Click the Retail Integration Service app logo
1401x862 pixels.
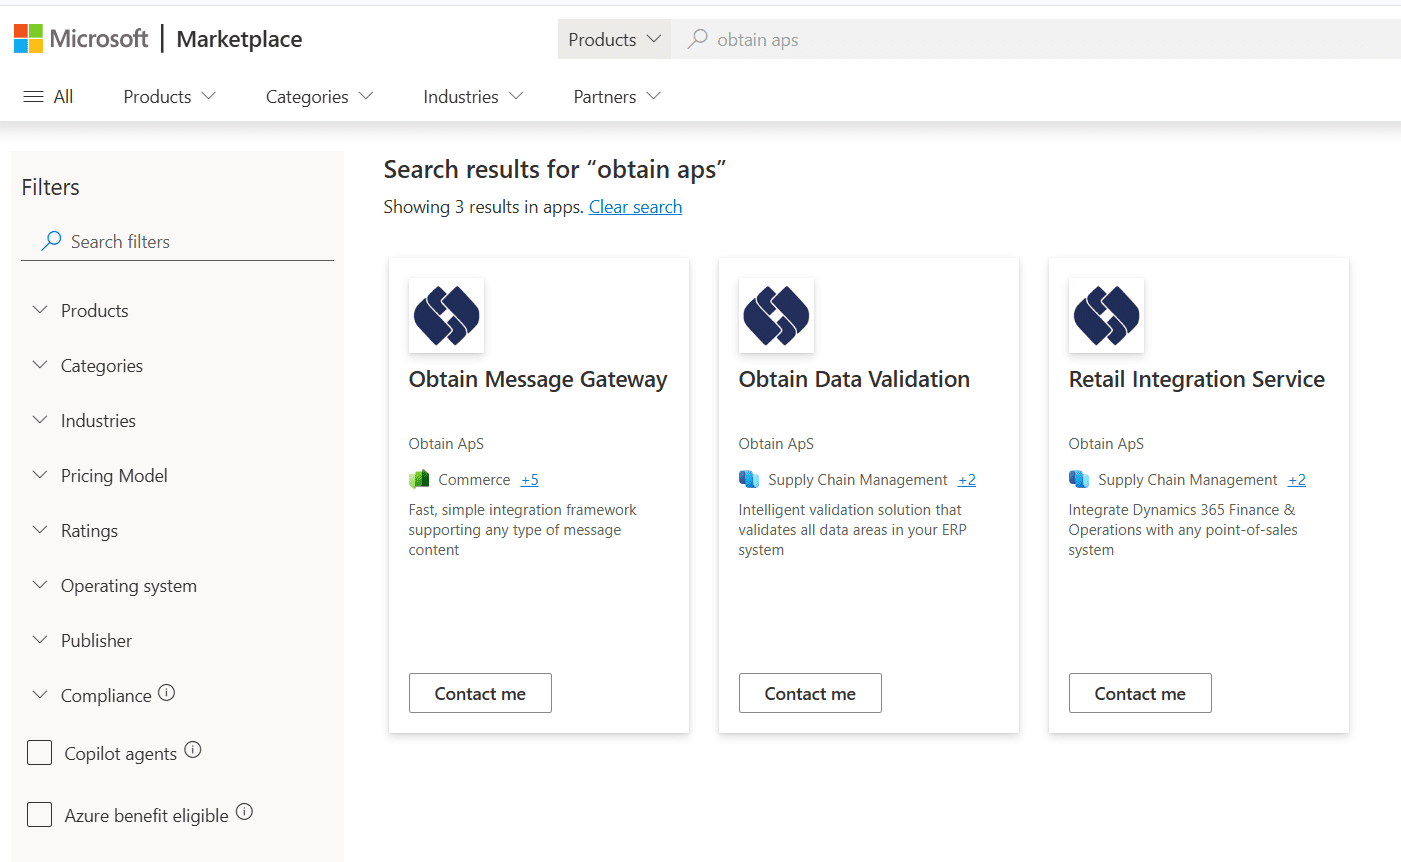[1106, 315]
